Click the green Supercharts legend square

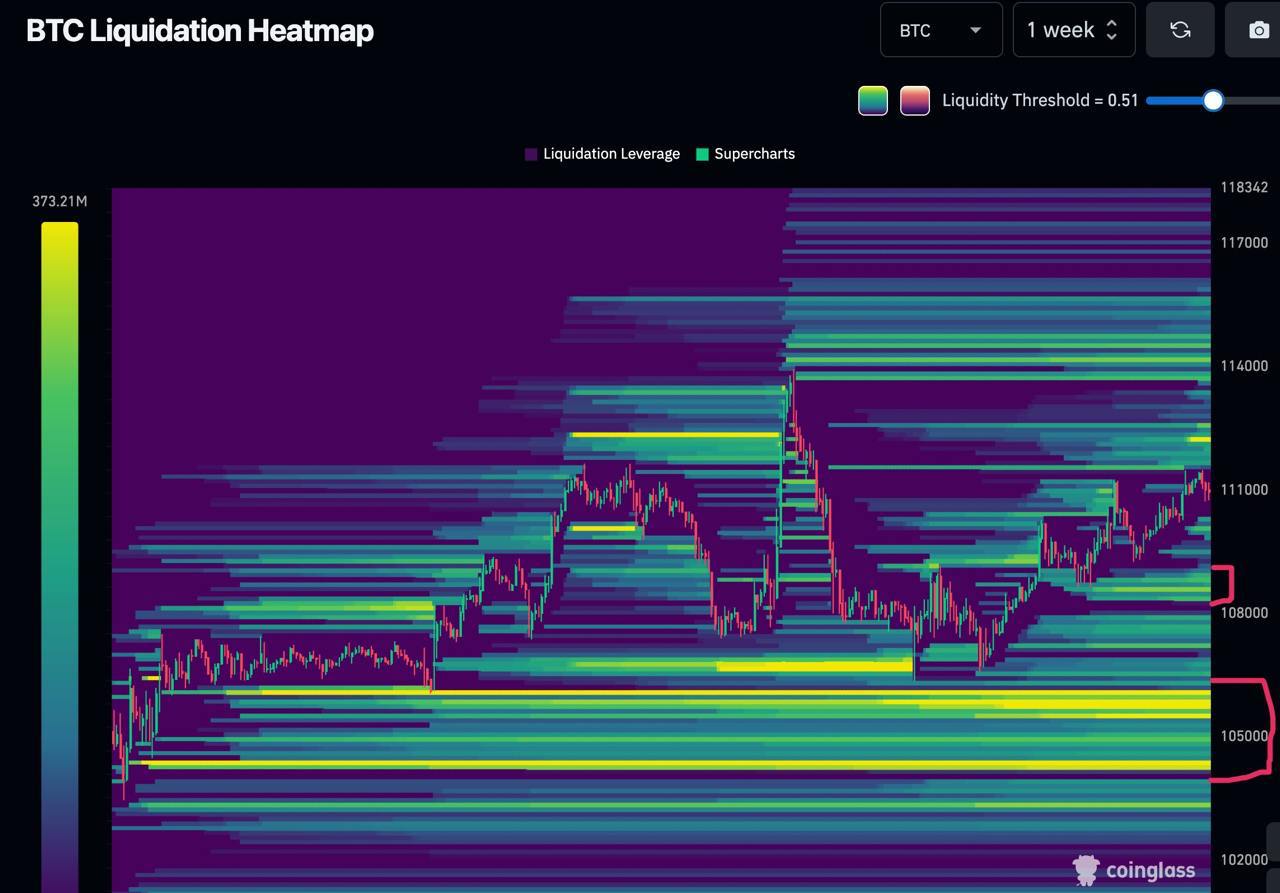702,154
